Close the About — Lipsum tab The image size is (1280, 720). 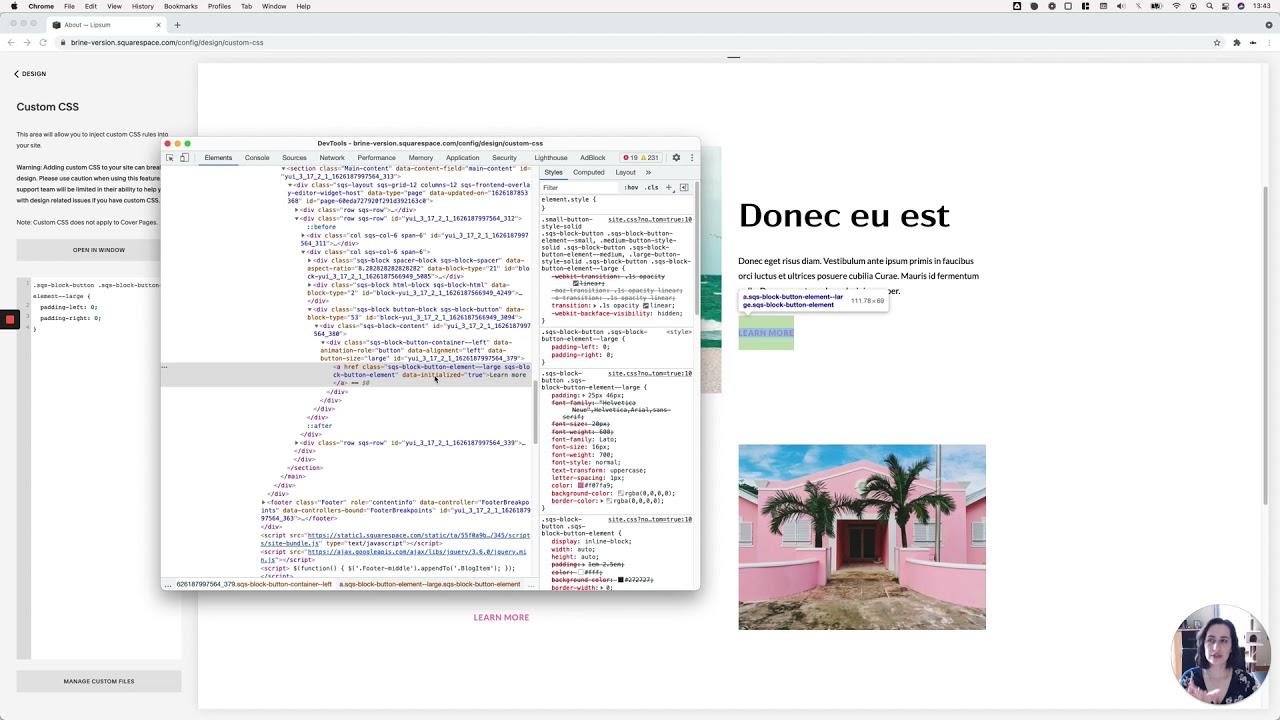(158, 25)
